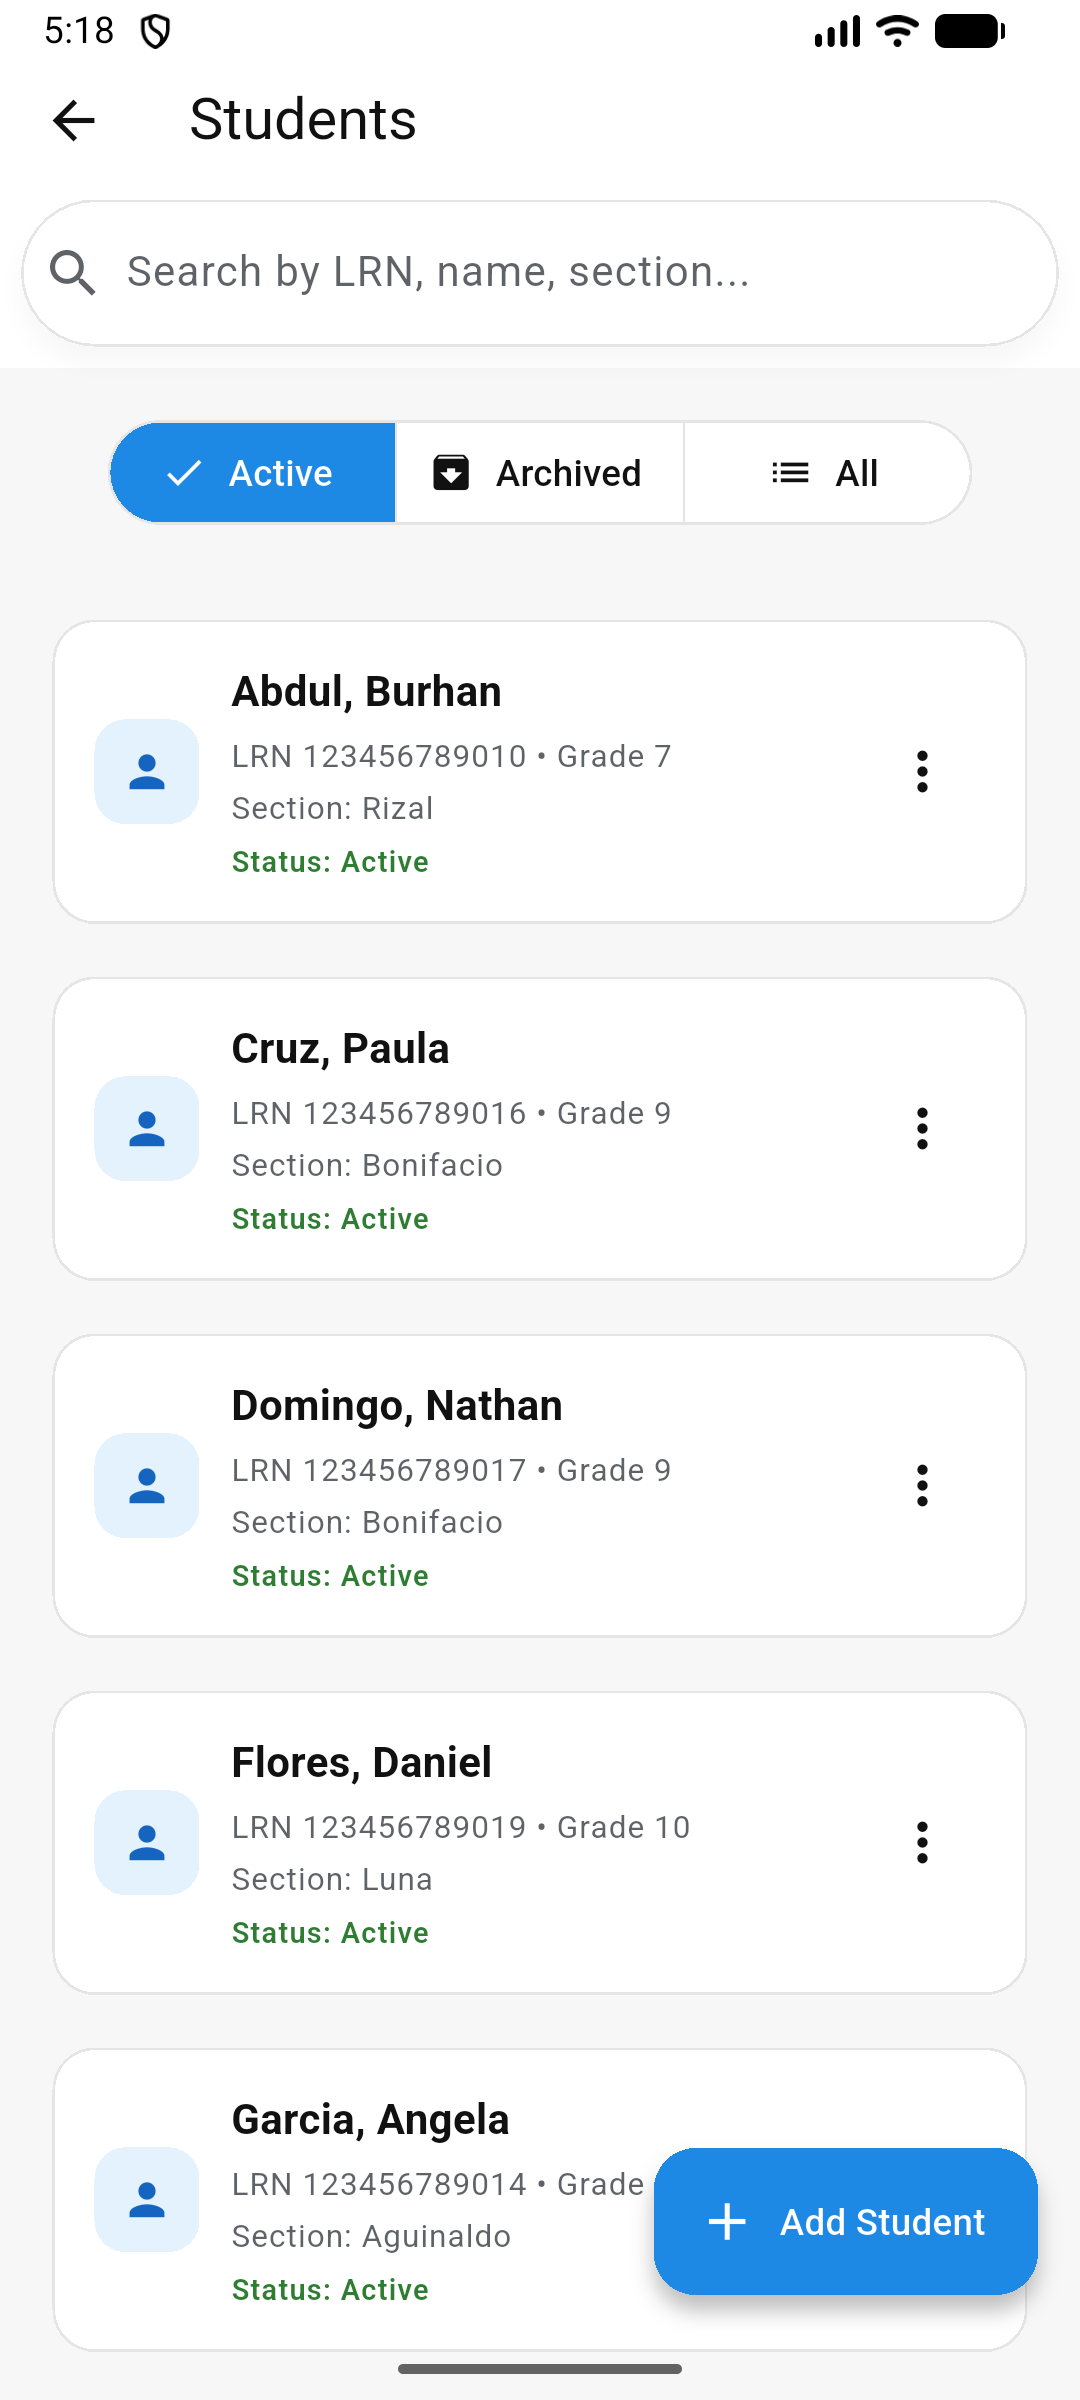Open the Garcia, Angela student card

coord(400,2120)
